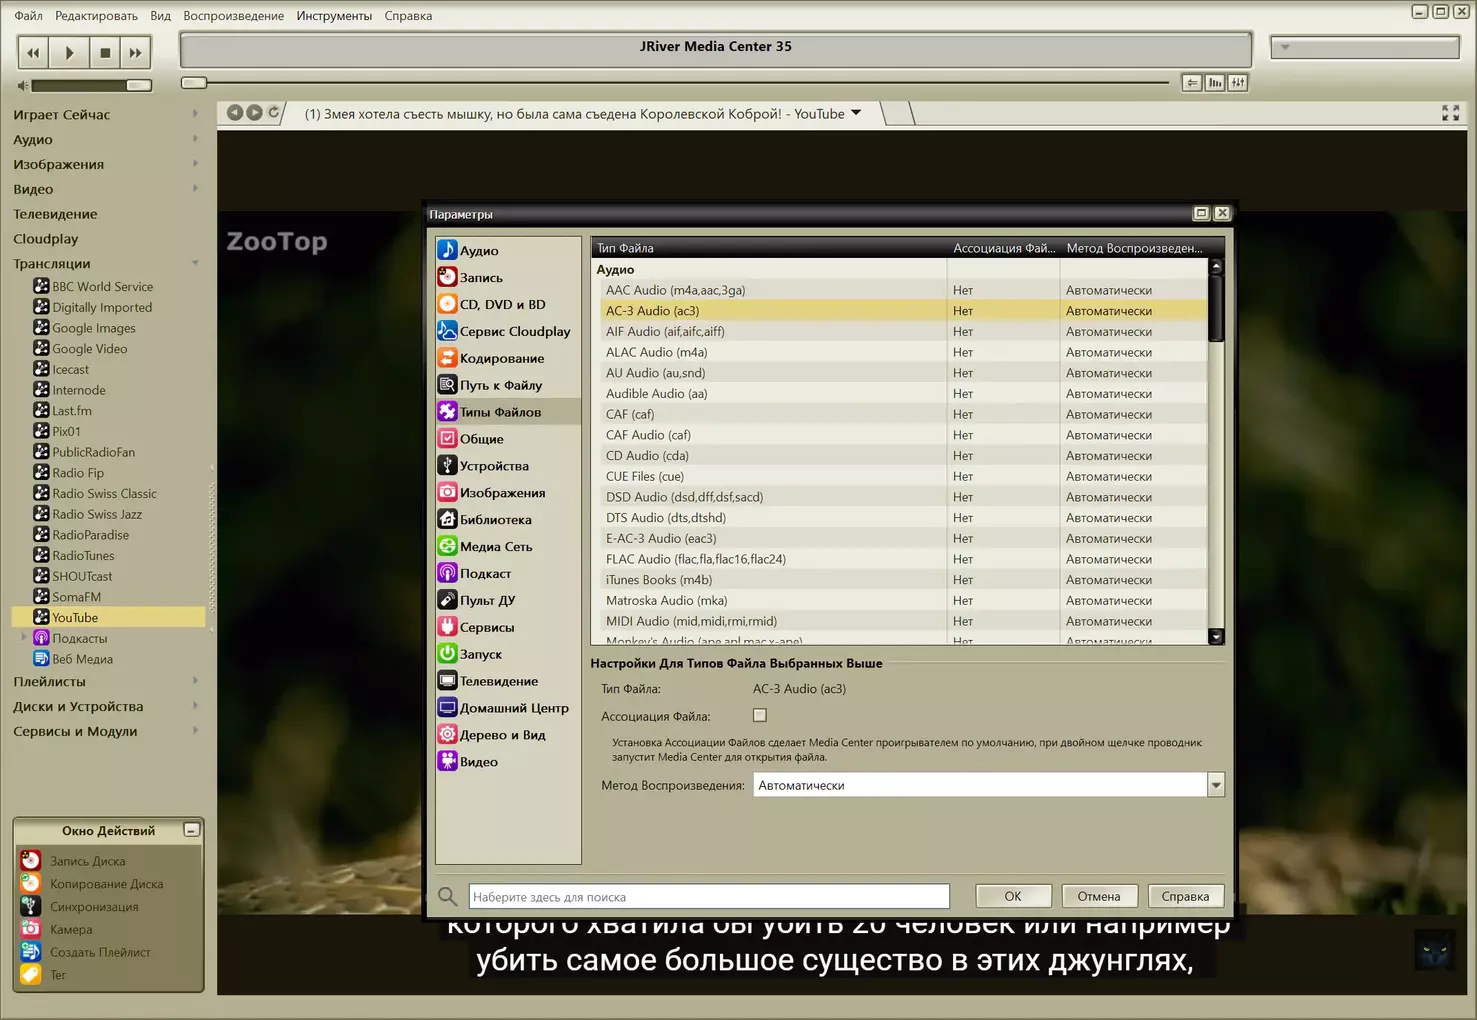
Task: Open the Кодирование settings icon
Action: tap(447, 358)
